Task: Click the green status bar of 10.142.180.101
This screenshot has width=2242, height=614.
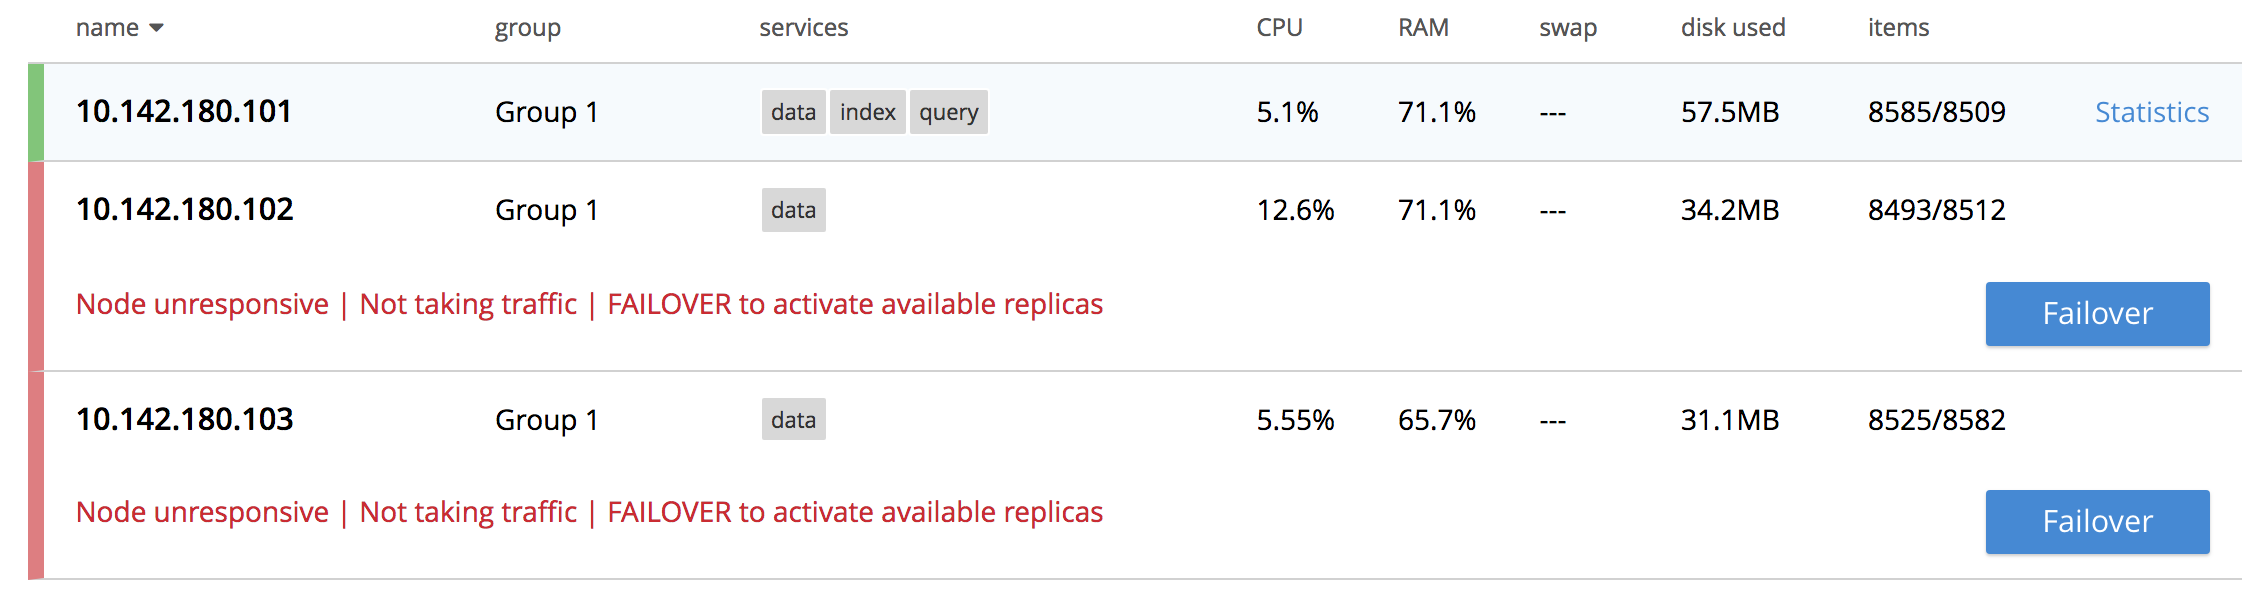Action: click(36, 112)
